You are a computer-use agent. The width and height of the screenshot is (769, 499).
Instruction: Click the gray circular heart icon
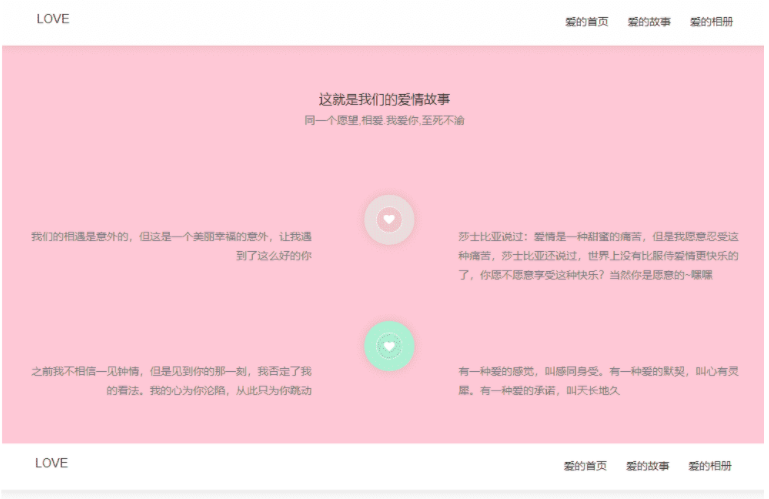coord(389,219)
